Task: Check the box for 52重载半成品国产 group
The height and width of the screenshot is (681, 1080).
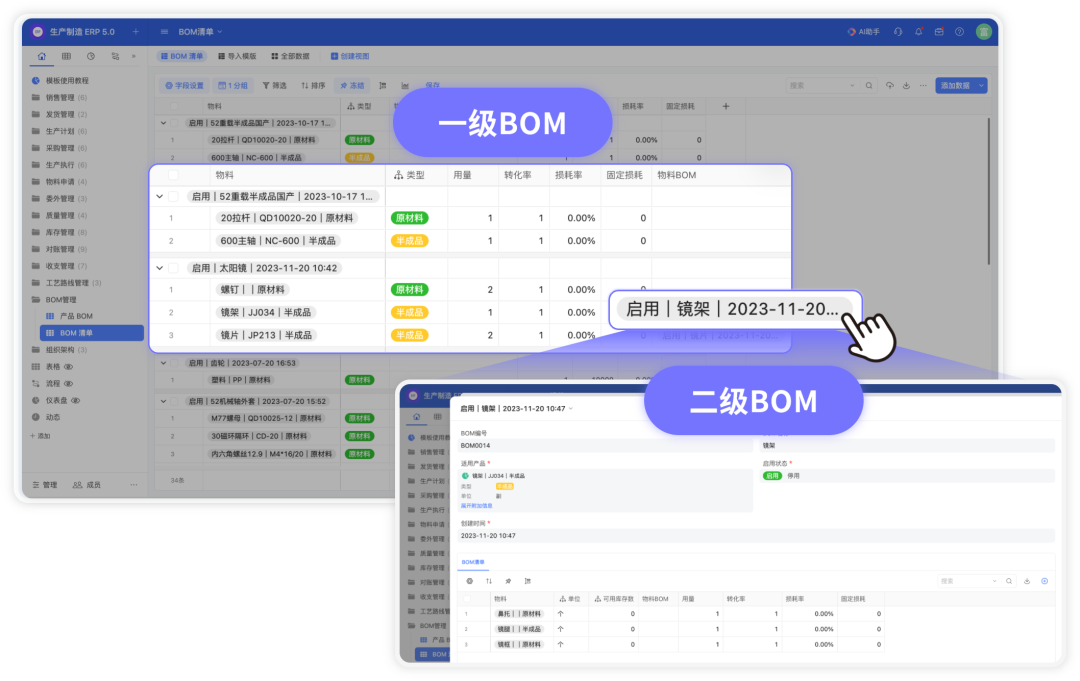Action: point(173,197)
